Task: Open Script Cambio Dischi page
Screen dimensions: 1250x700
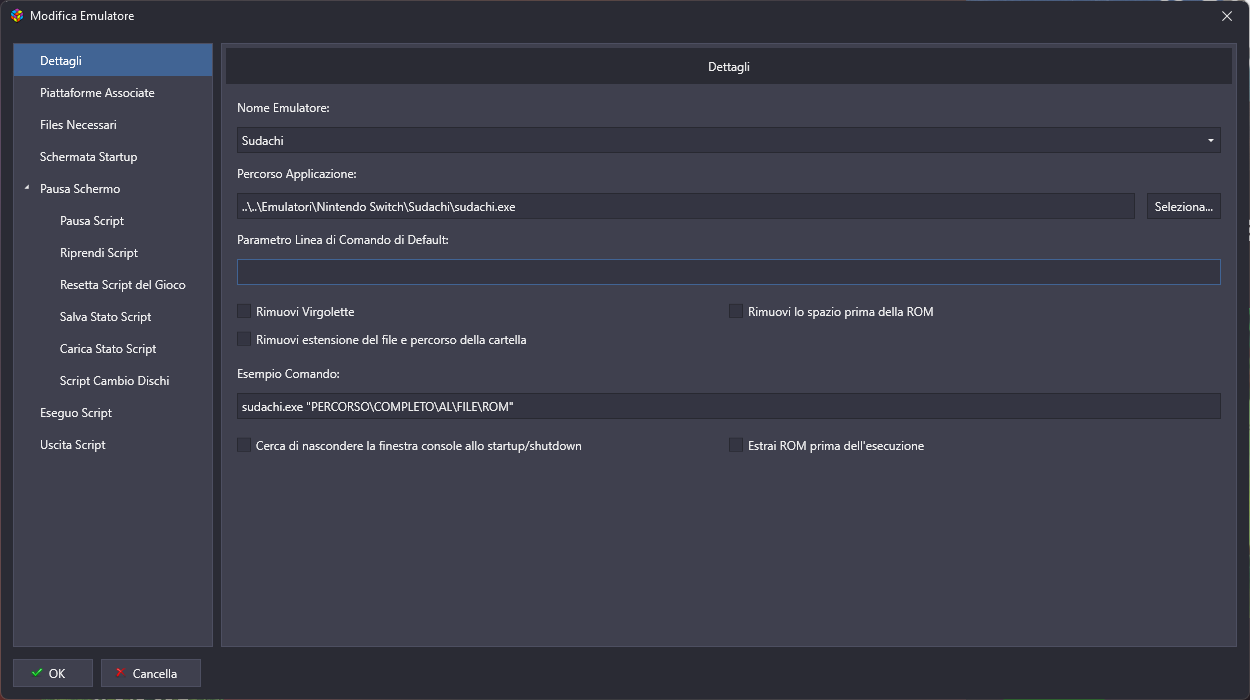Action: tap(115, 380)
